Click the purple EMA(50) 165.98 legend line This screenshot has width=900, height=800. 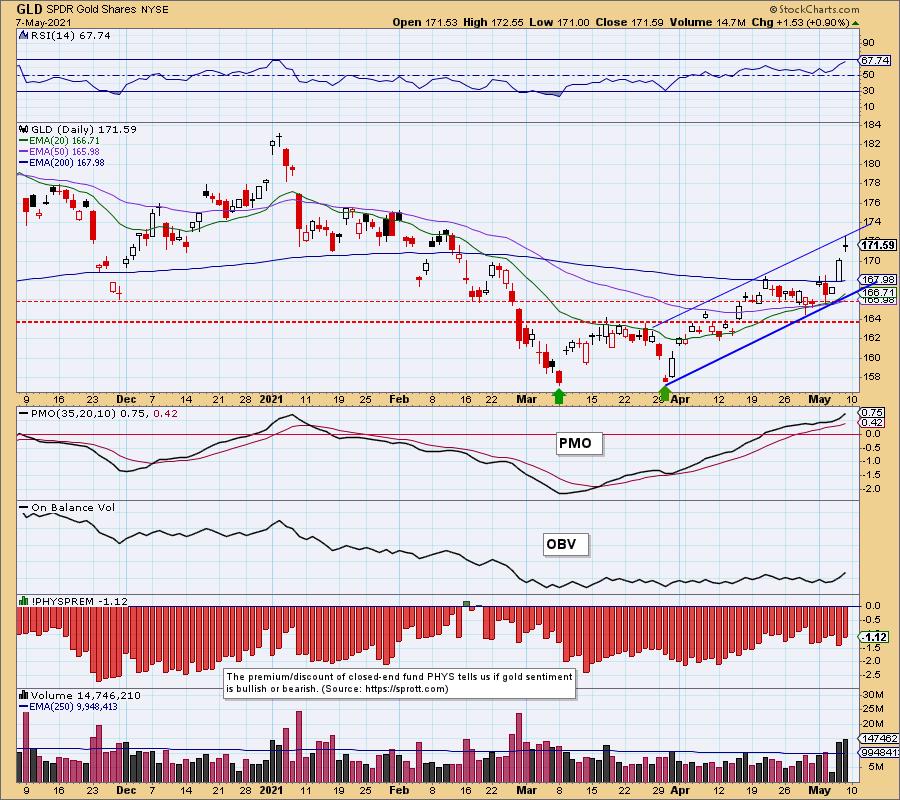(x=59, y=152)
